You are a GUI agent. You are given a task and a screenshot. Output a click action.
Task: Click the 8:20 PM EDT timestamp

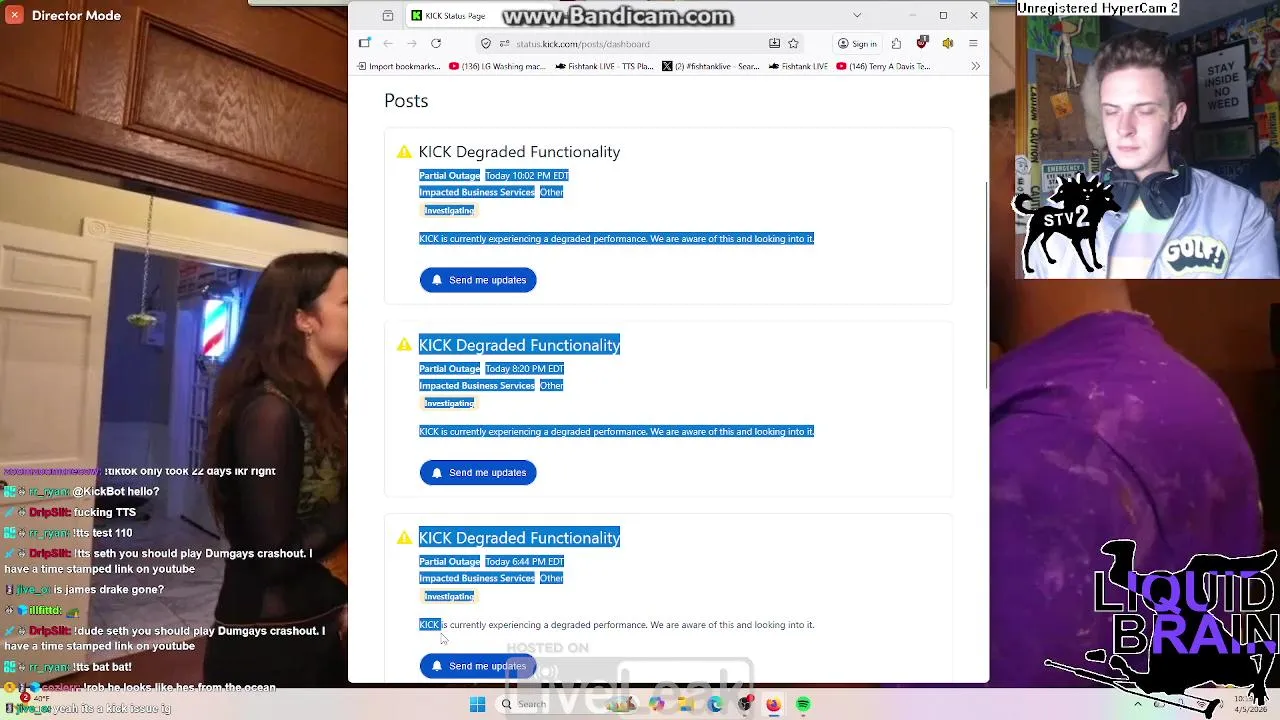(x=524, y=368)
